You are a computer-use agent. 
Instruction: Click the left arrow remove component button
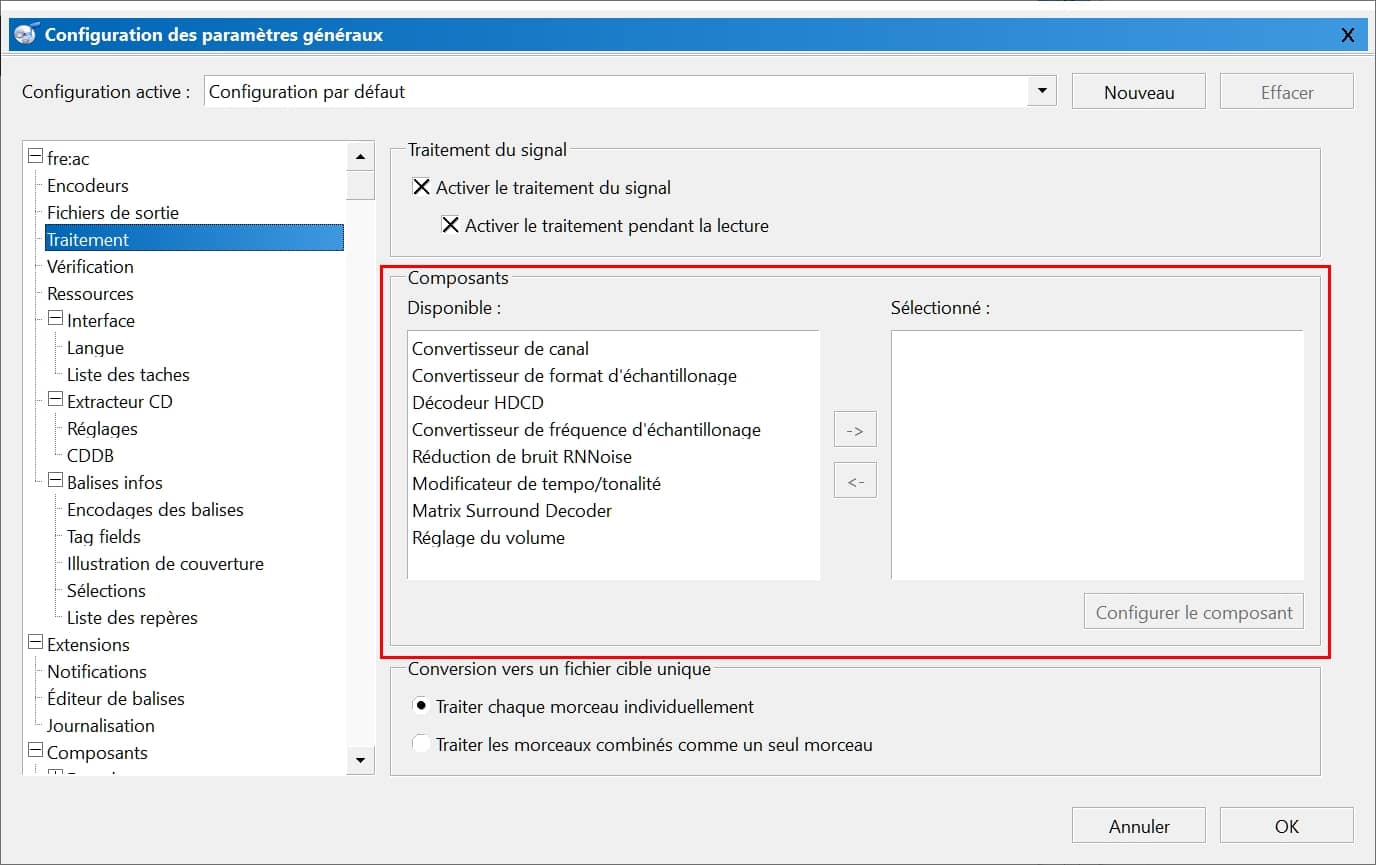[x=855, y=480]
